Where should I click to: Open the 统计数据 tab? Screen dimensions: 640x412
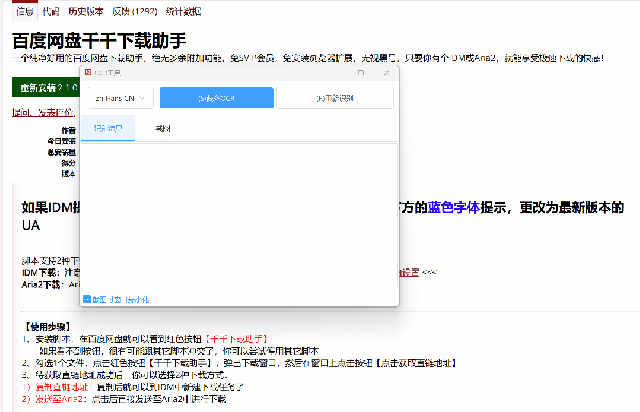point(183,11)
